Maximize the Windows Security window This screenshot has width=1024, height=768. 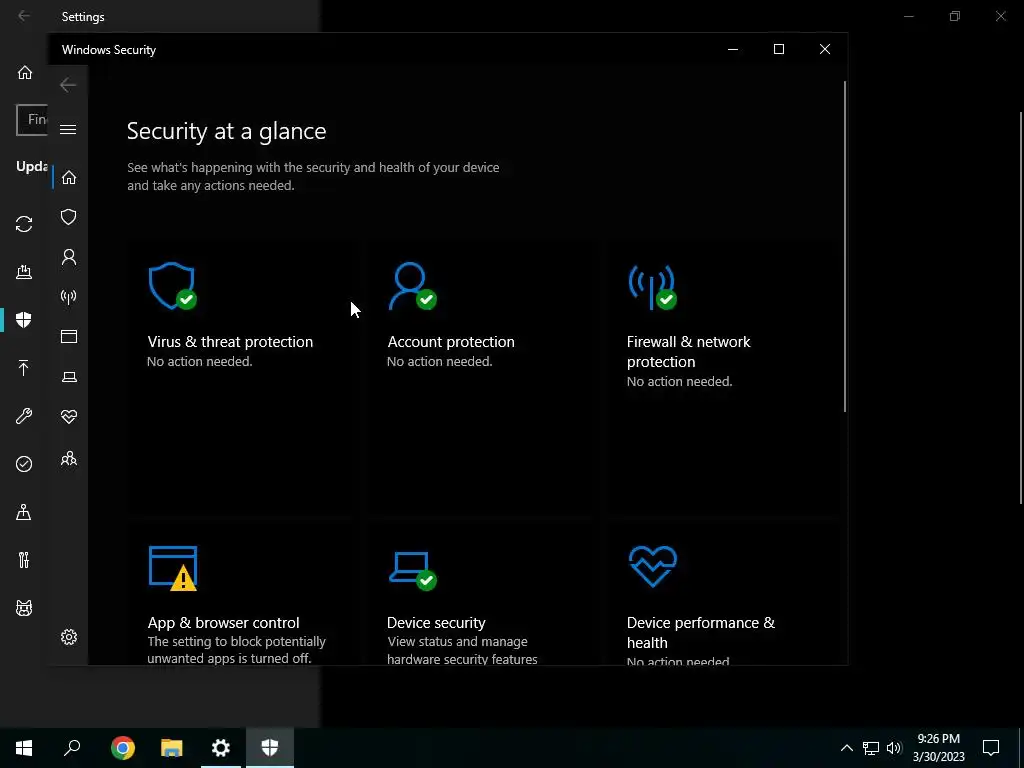point(778,50)
